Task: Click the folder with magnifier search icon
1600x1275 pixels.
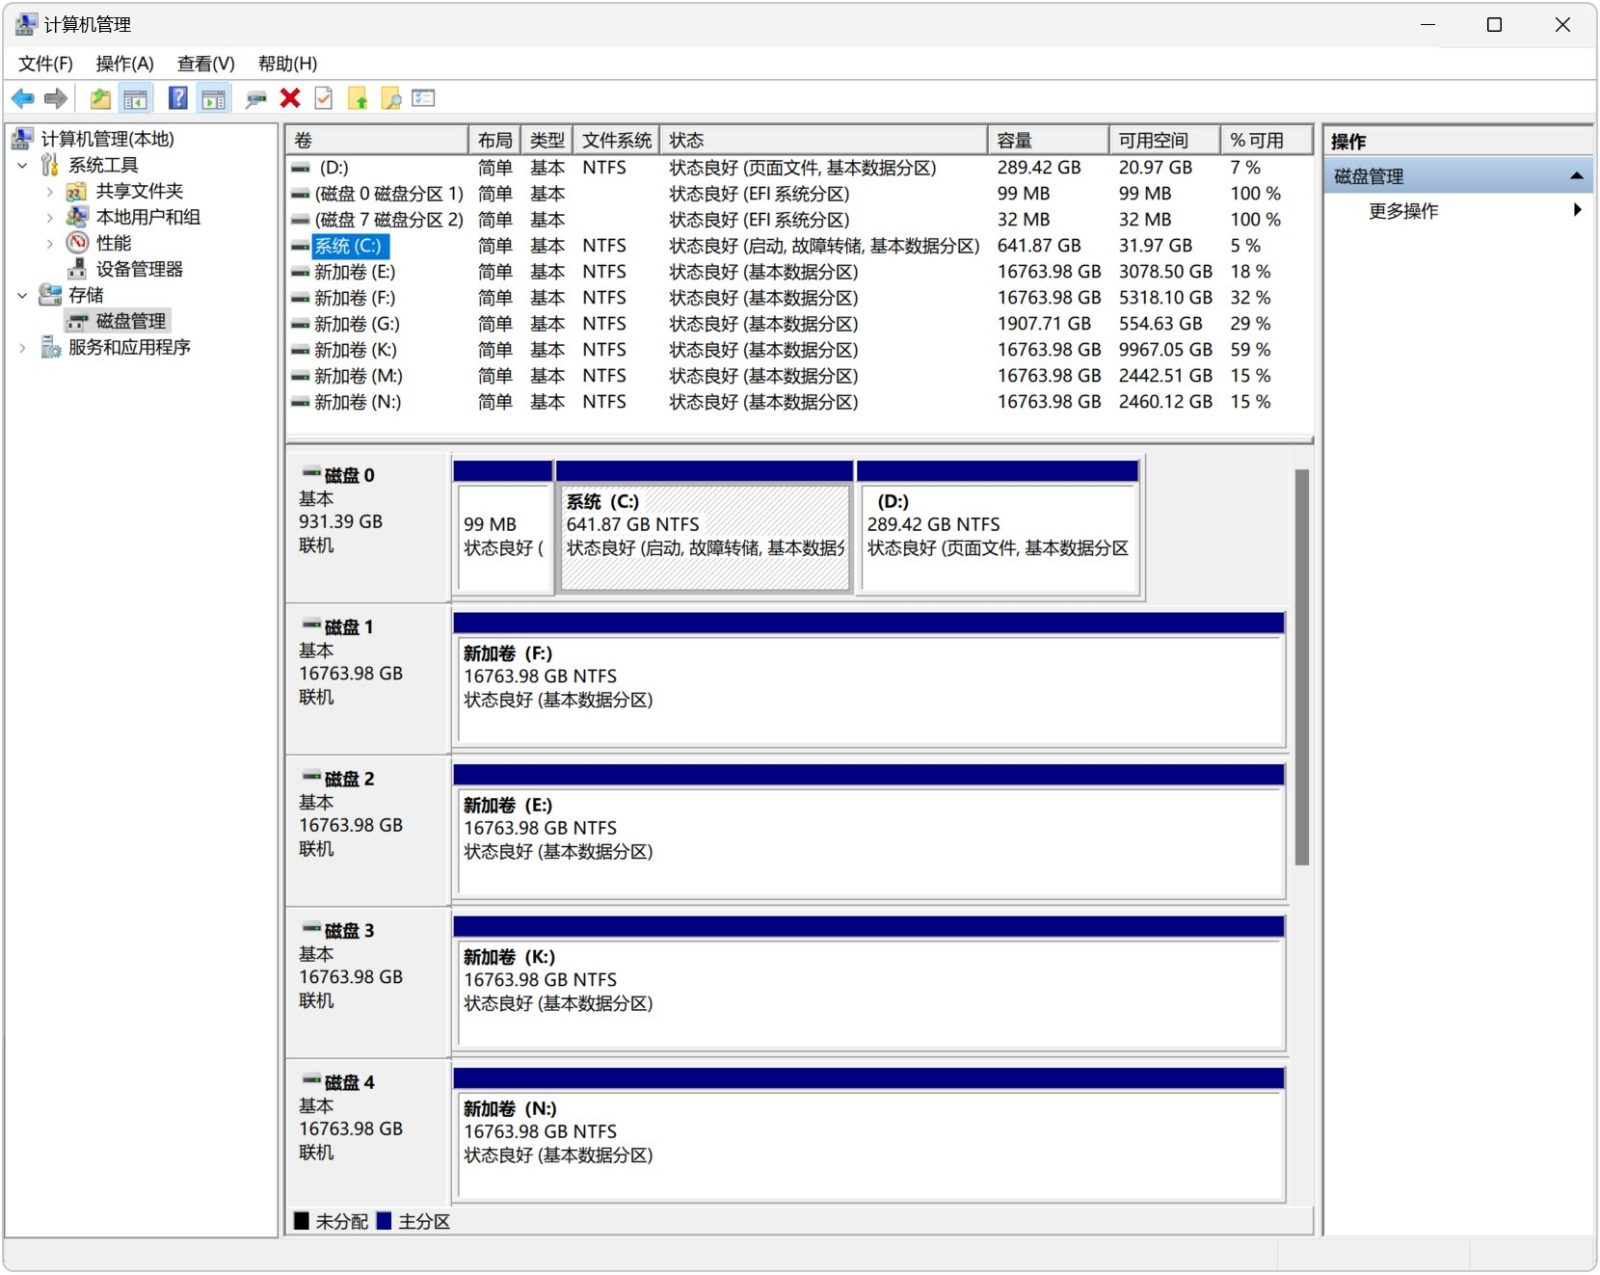Action: click(x=391, y=98)
